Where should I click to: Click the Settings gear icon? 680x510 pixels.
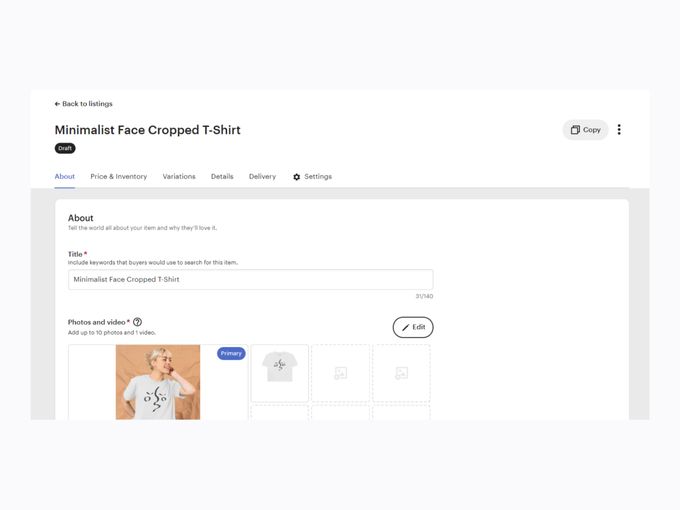click(x=297, y=177)
